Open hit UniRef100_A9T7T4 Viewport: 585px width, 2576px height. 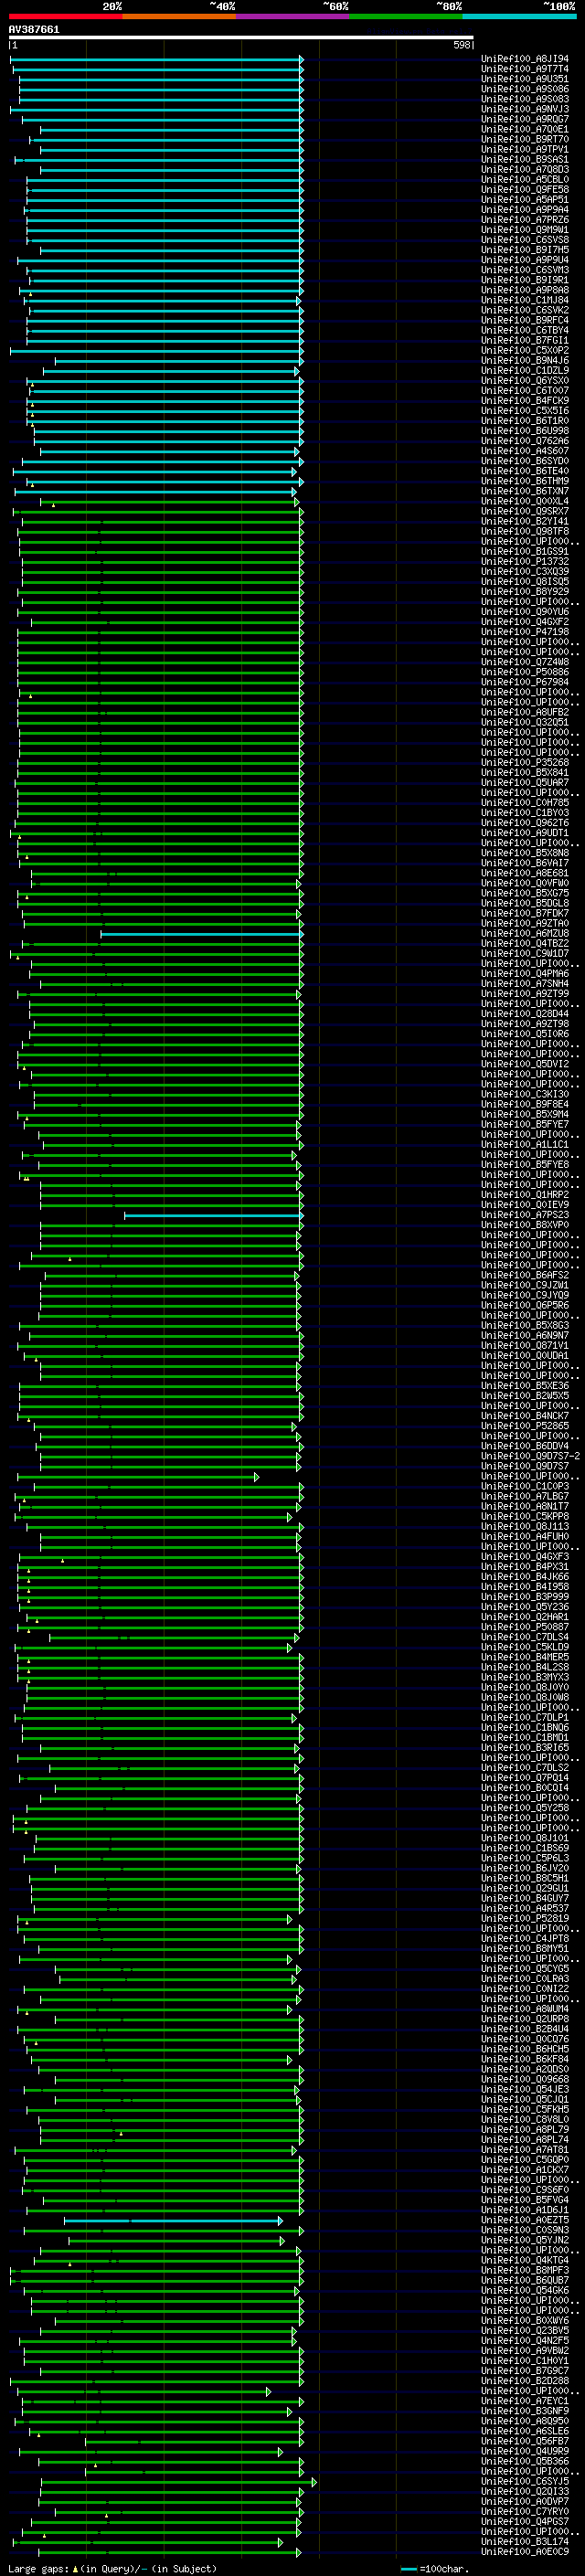click(x=525, y=69)
